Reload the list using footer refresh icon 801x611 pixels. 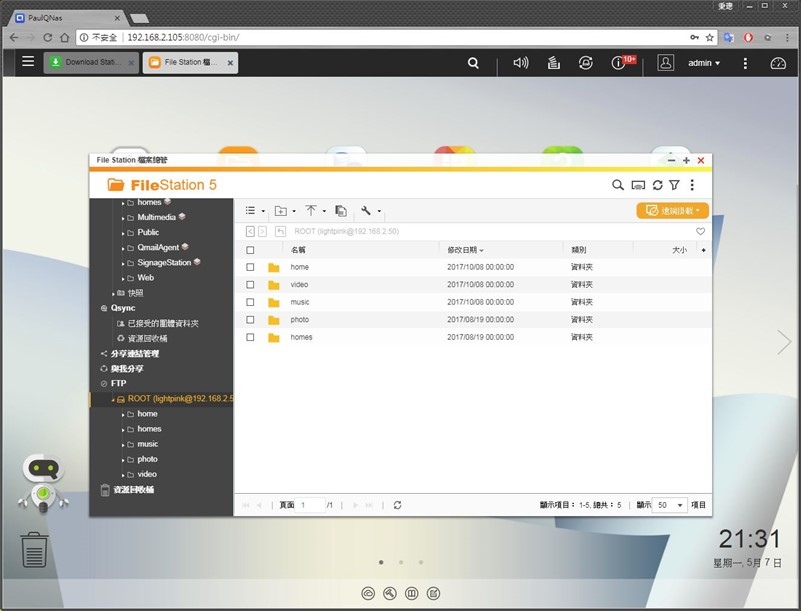[x=397, y=505]
